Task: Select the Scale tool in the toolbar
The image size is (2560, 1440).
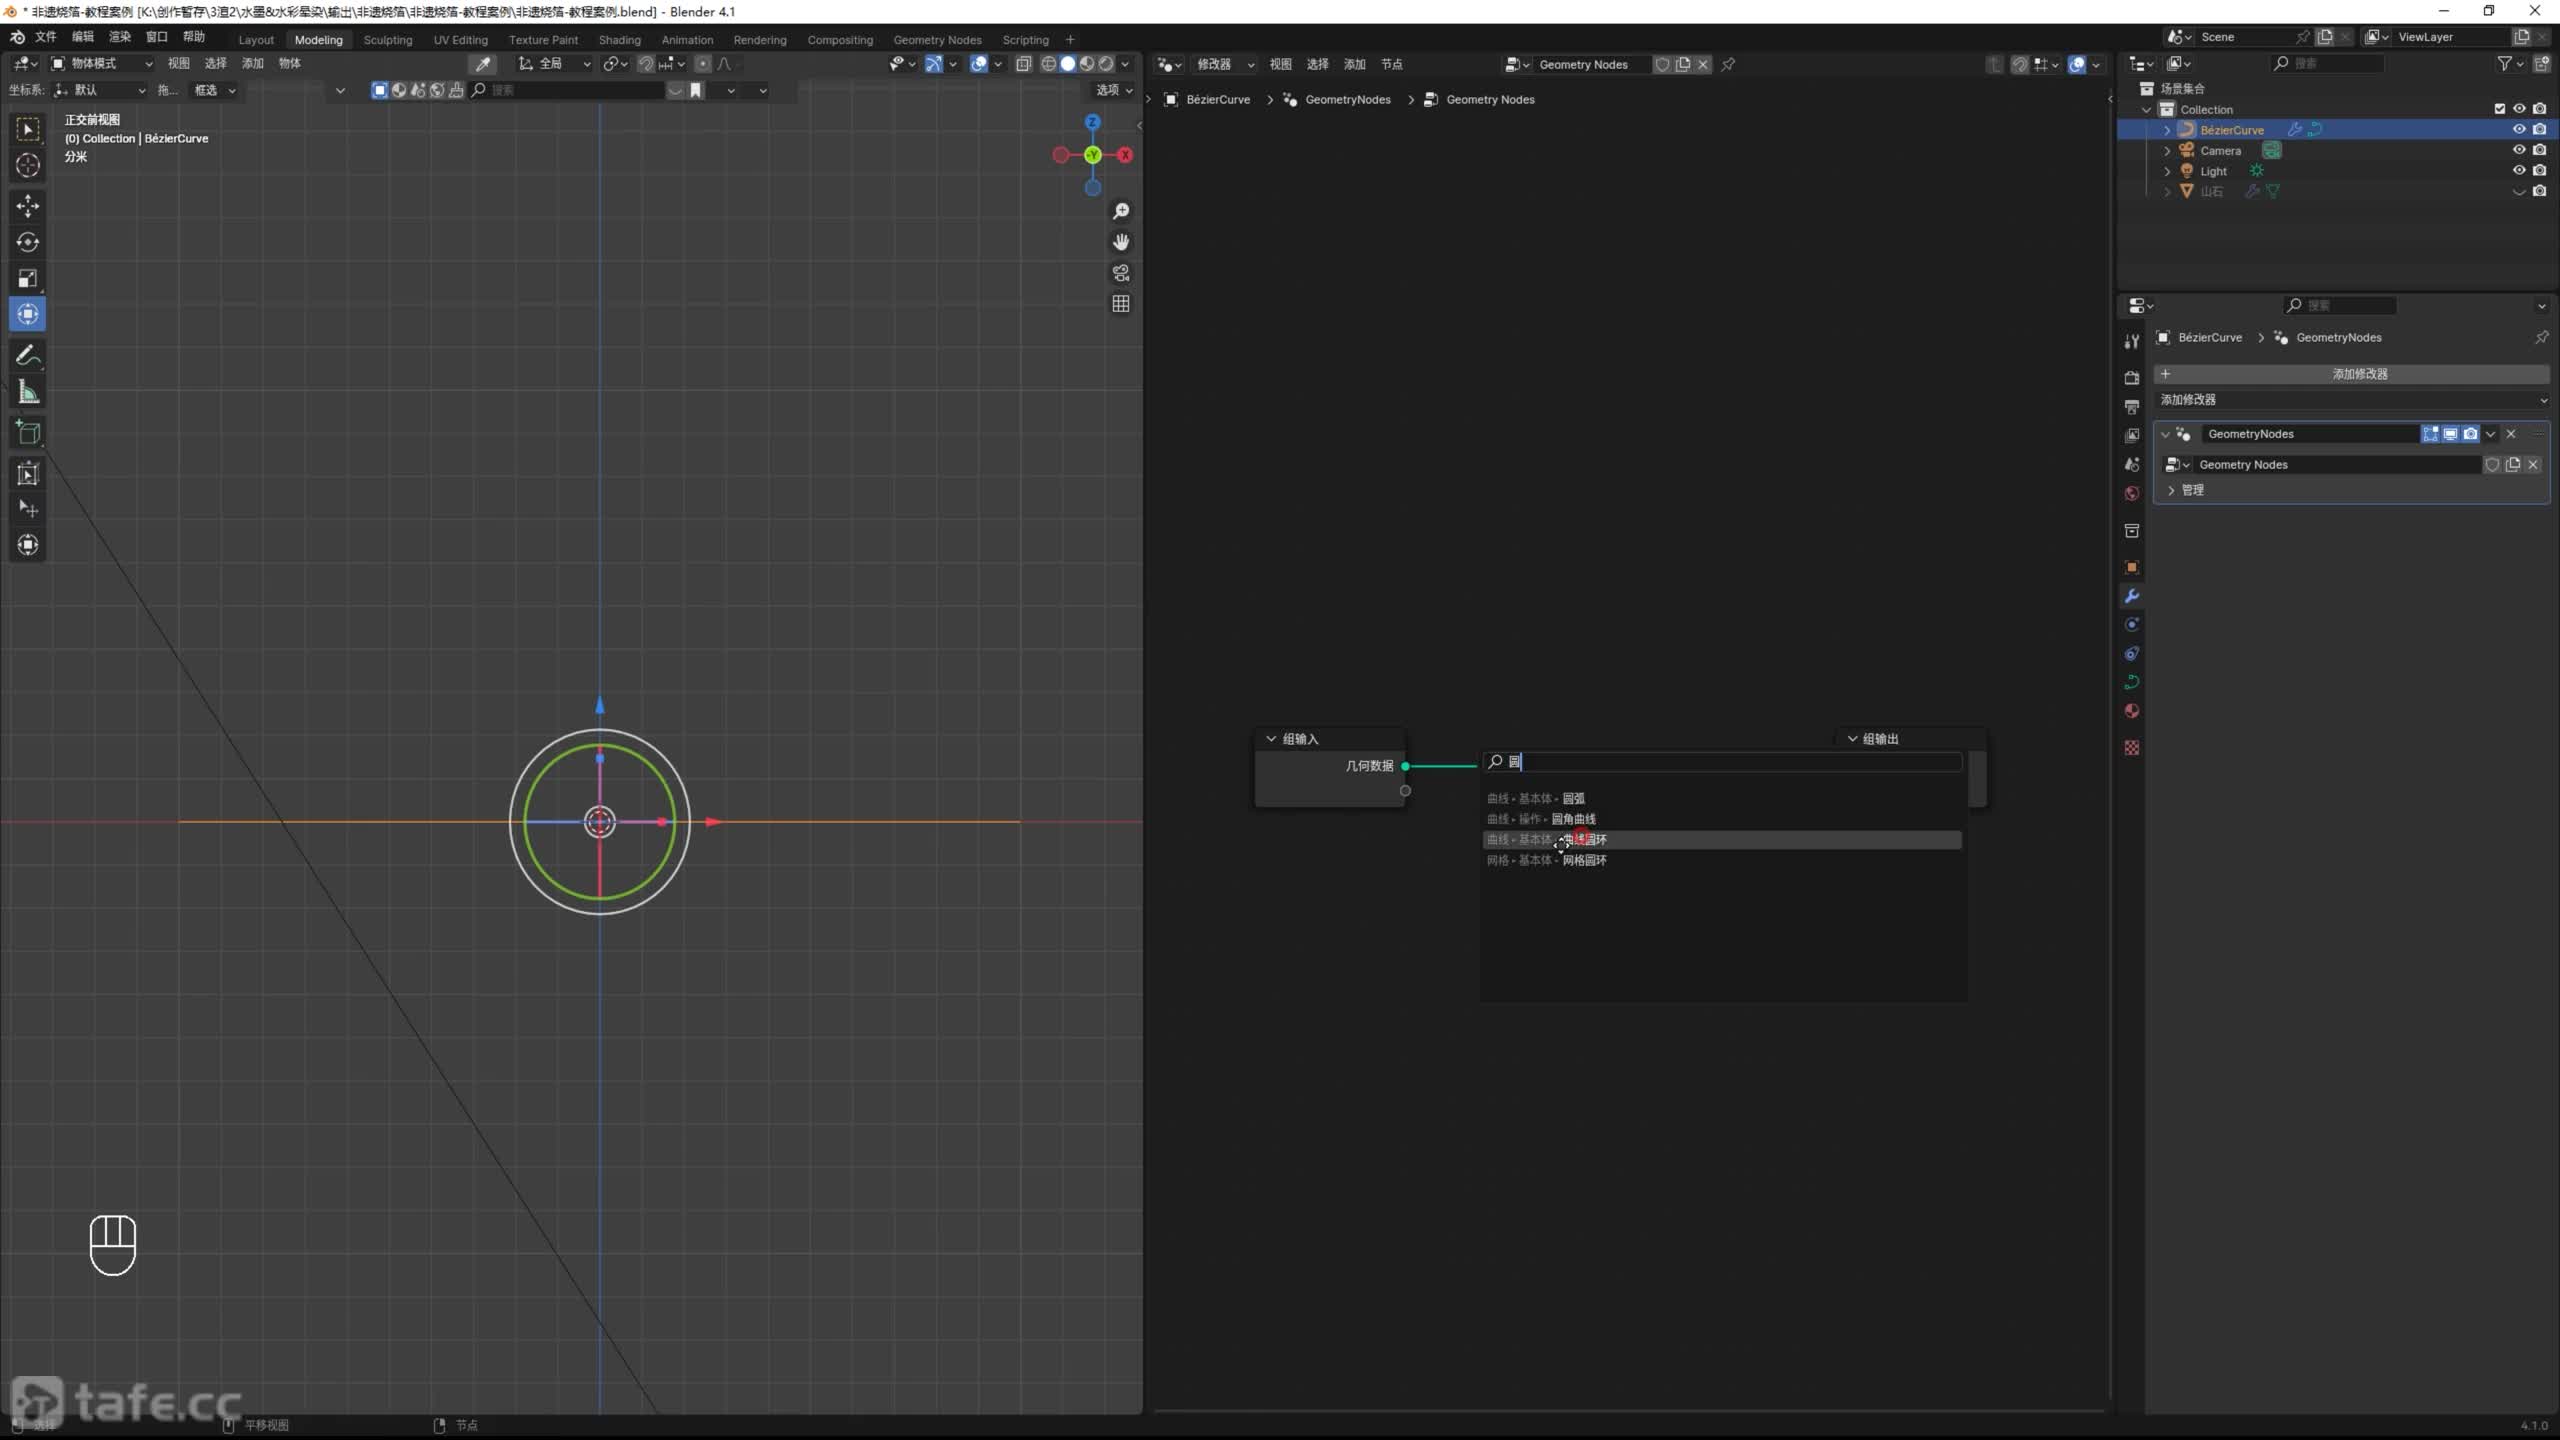Action: [x=28, y=278]
